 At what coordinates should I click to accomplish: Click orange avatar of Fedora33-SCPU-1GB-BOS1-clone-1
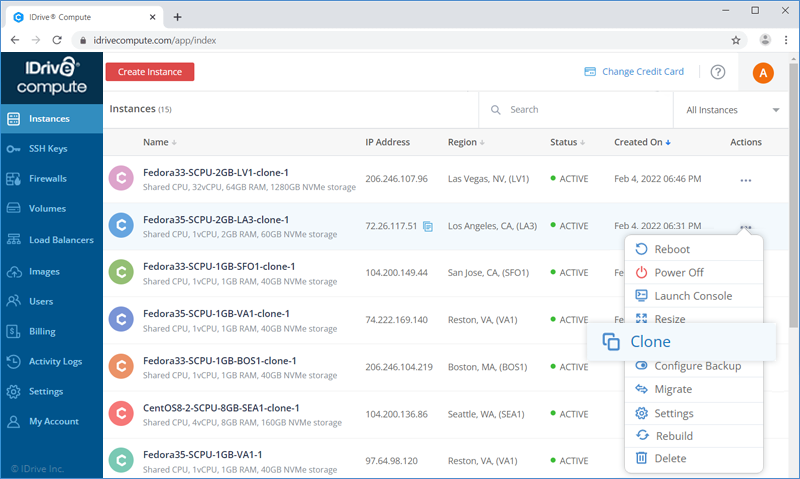coord(121,366)
